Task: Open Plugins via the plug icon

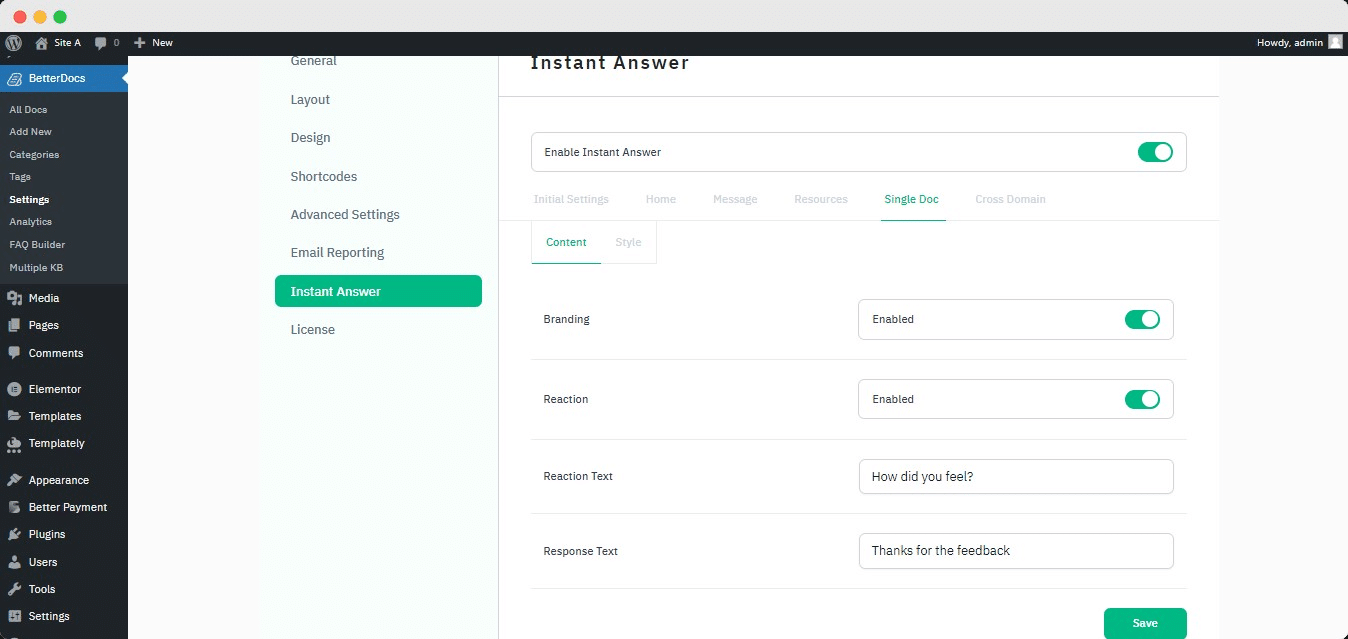Action: tap(17, 534)
